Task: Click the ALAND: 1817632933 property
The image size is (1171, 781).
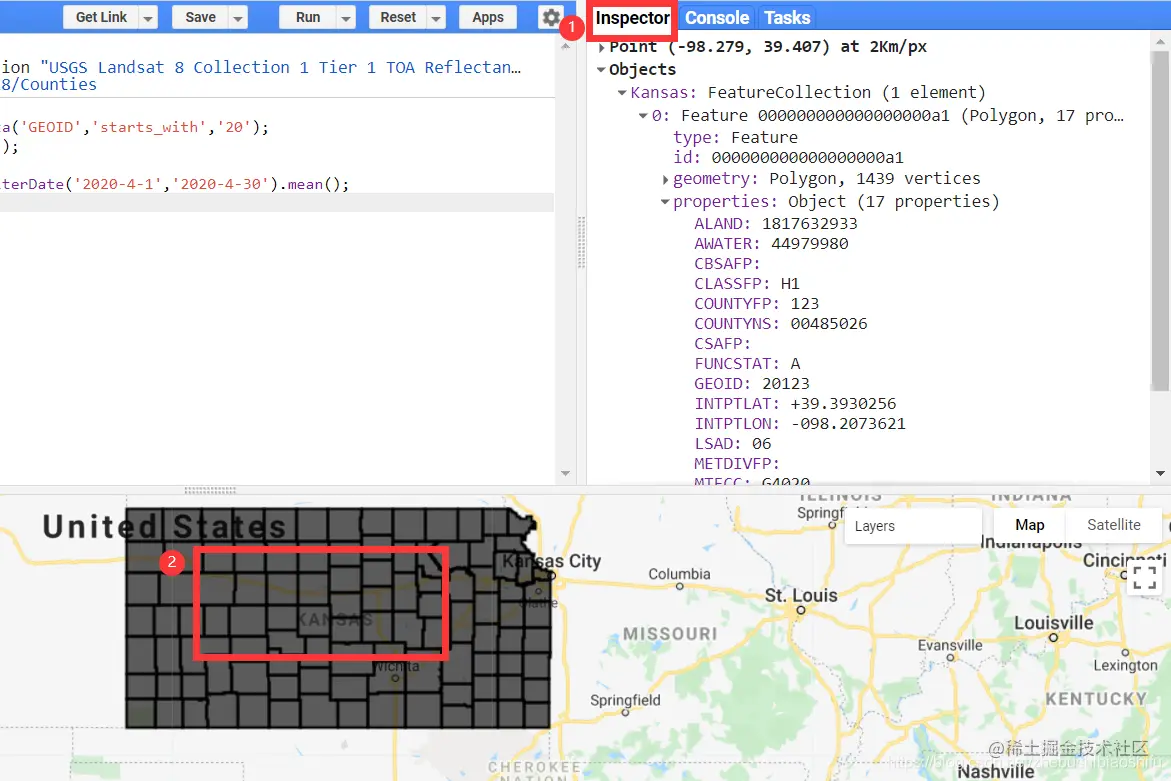Action: (775, 224)
